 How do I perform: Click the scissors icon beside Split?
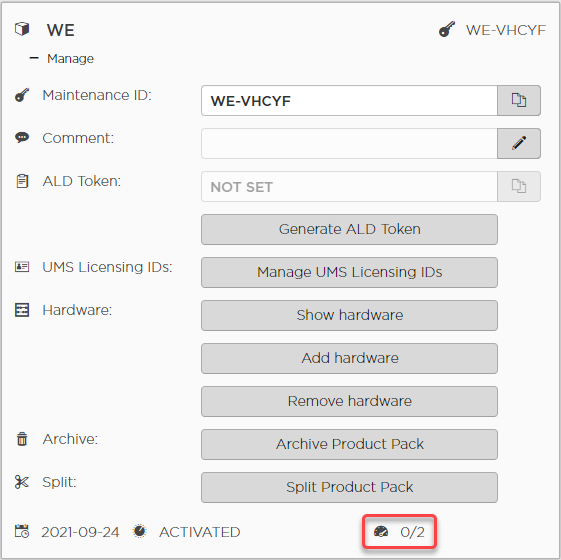pyautogui.click(x=21, y=482)
